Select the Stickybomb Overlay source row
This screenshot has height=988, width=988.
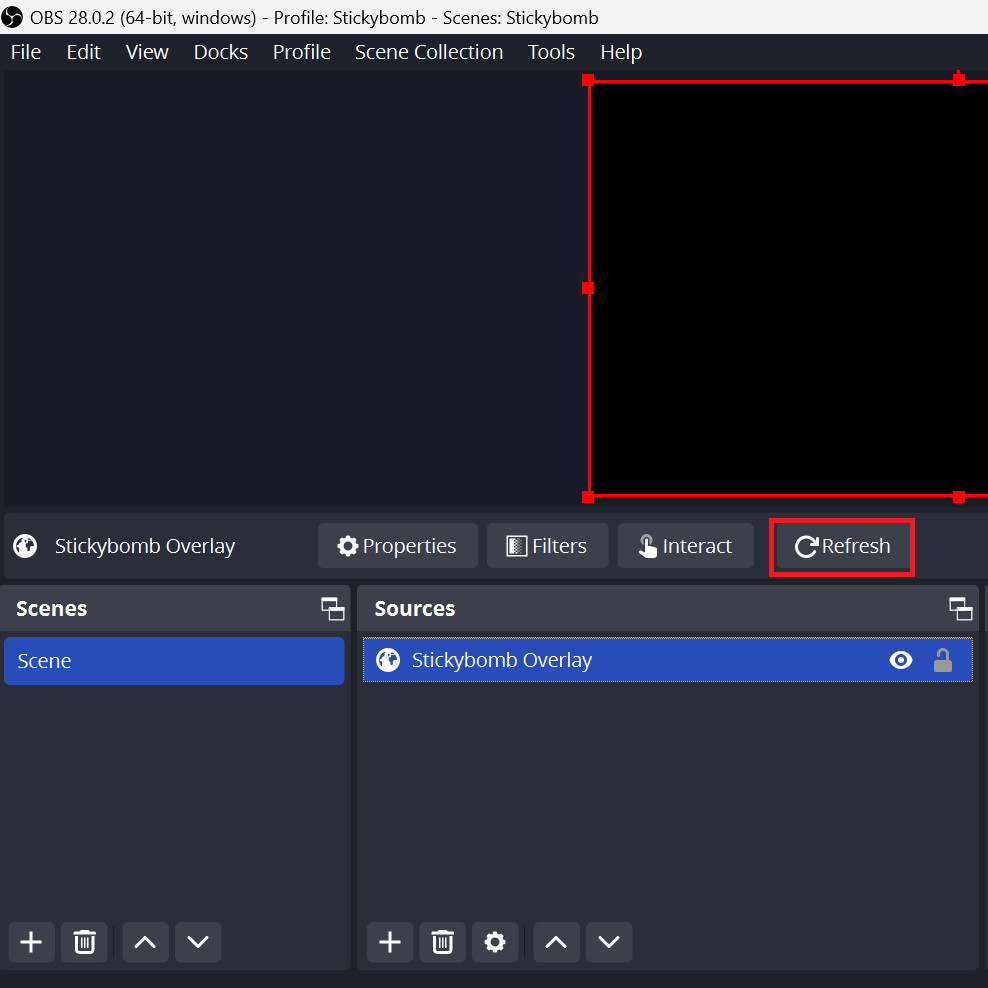[x=667, y=660]
